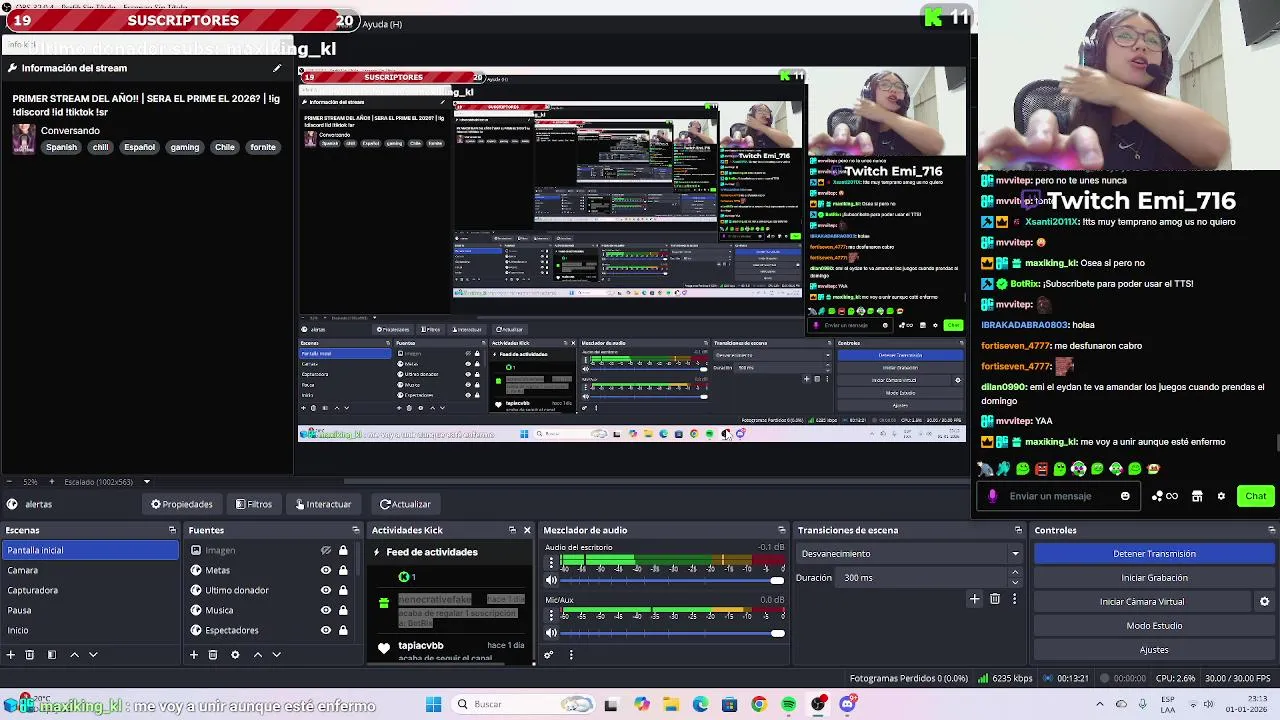This screenshot has height=720, width=1280.
Task: Open virtual camera settings gear icon
Action: point(1264,602)
